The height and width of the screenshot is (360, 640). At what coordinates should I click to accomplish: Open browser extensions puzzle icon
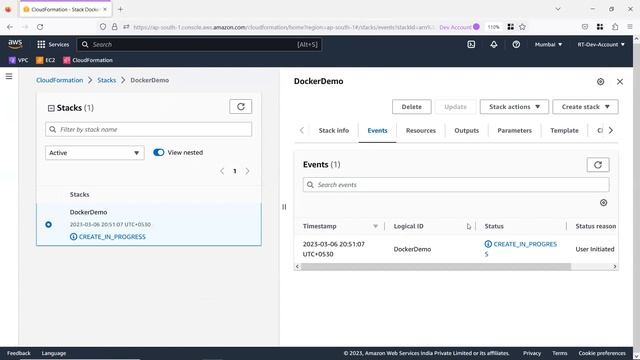(615, 27)
